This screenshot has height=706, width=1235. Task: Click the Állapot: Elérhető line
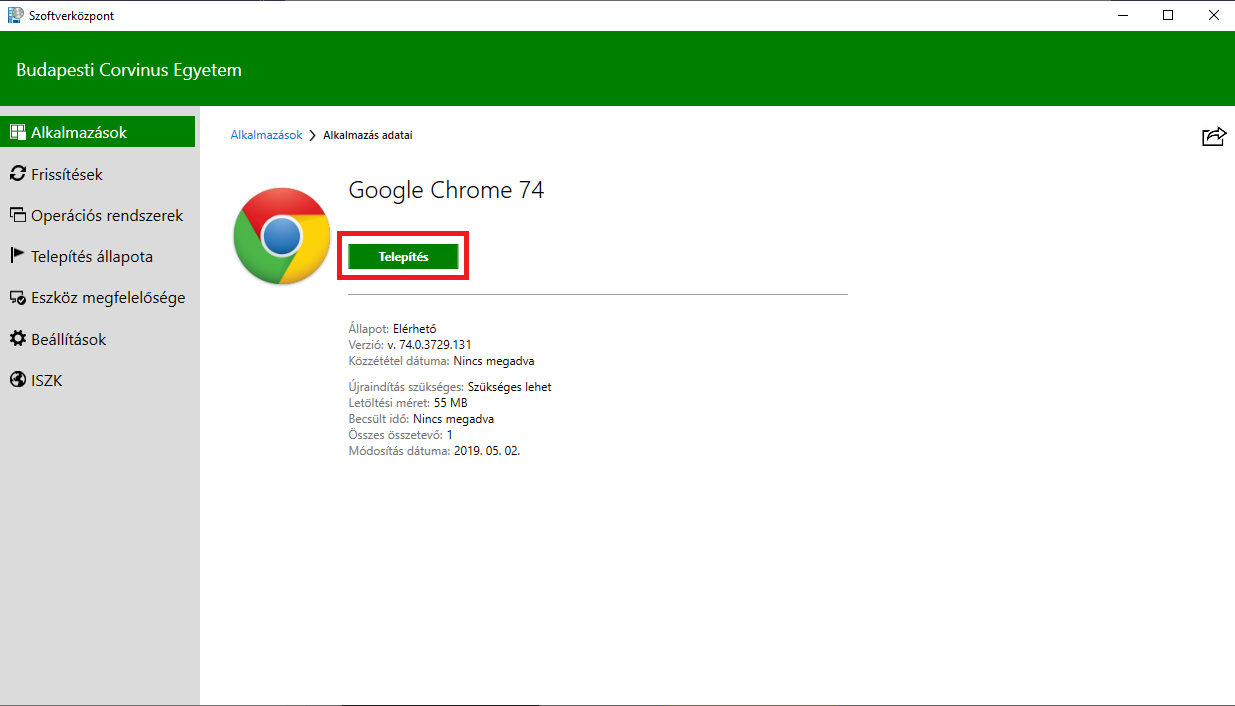pos(392,329)
